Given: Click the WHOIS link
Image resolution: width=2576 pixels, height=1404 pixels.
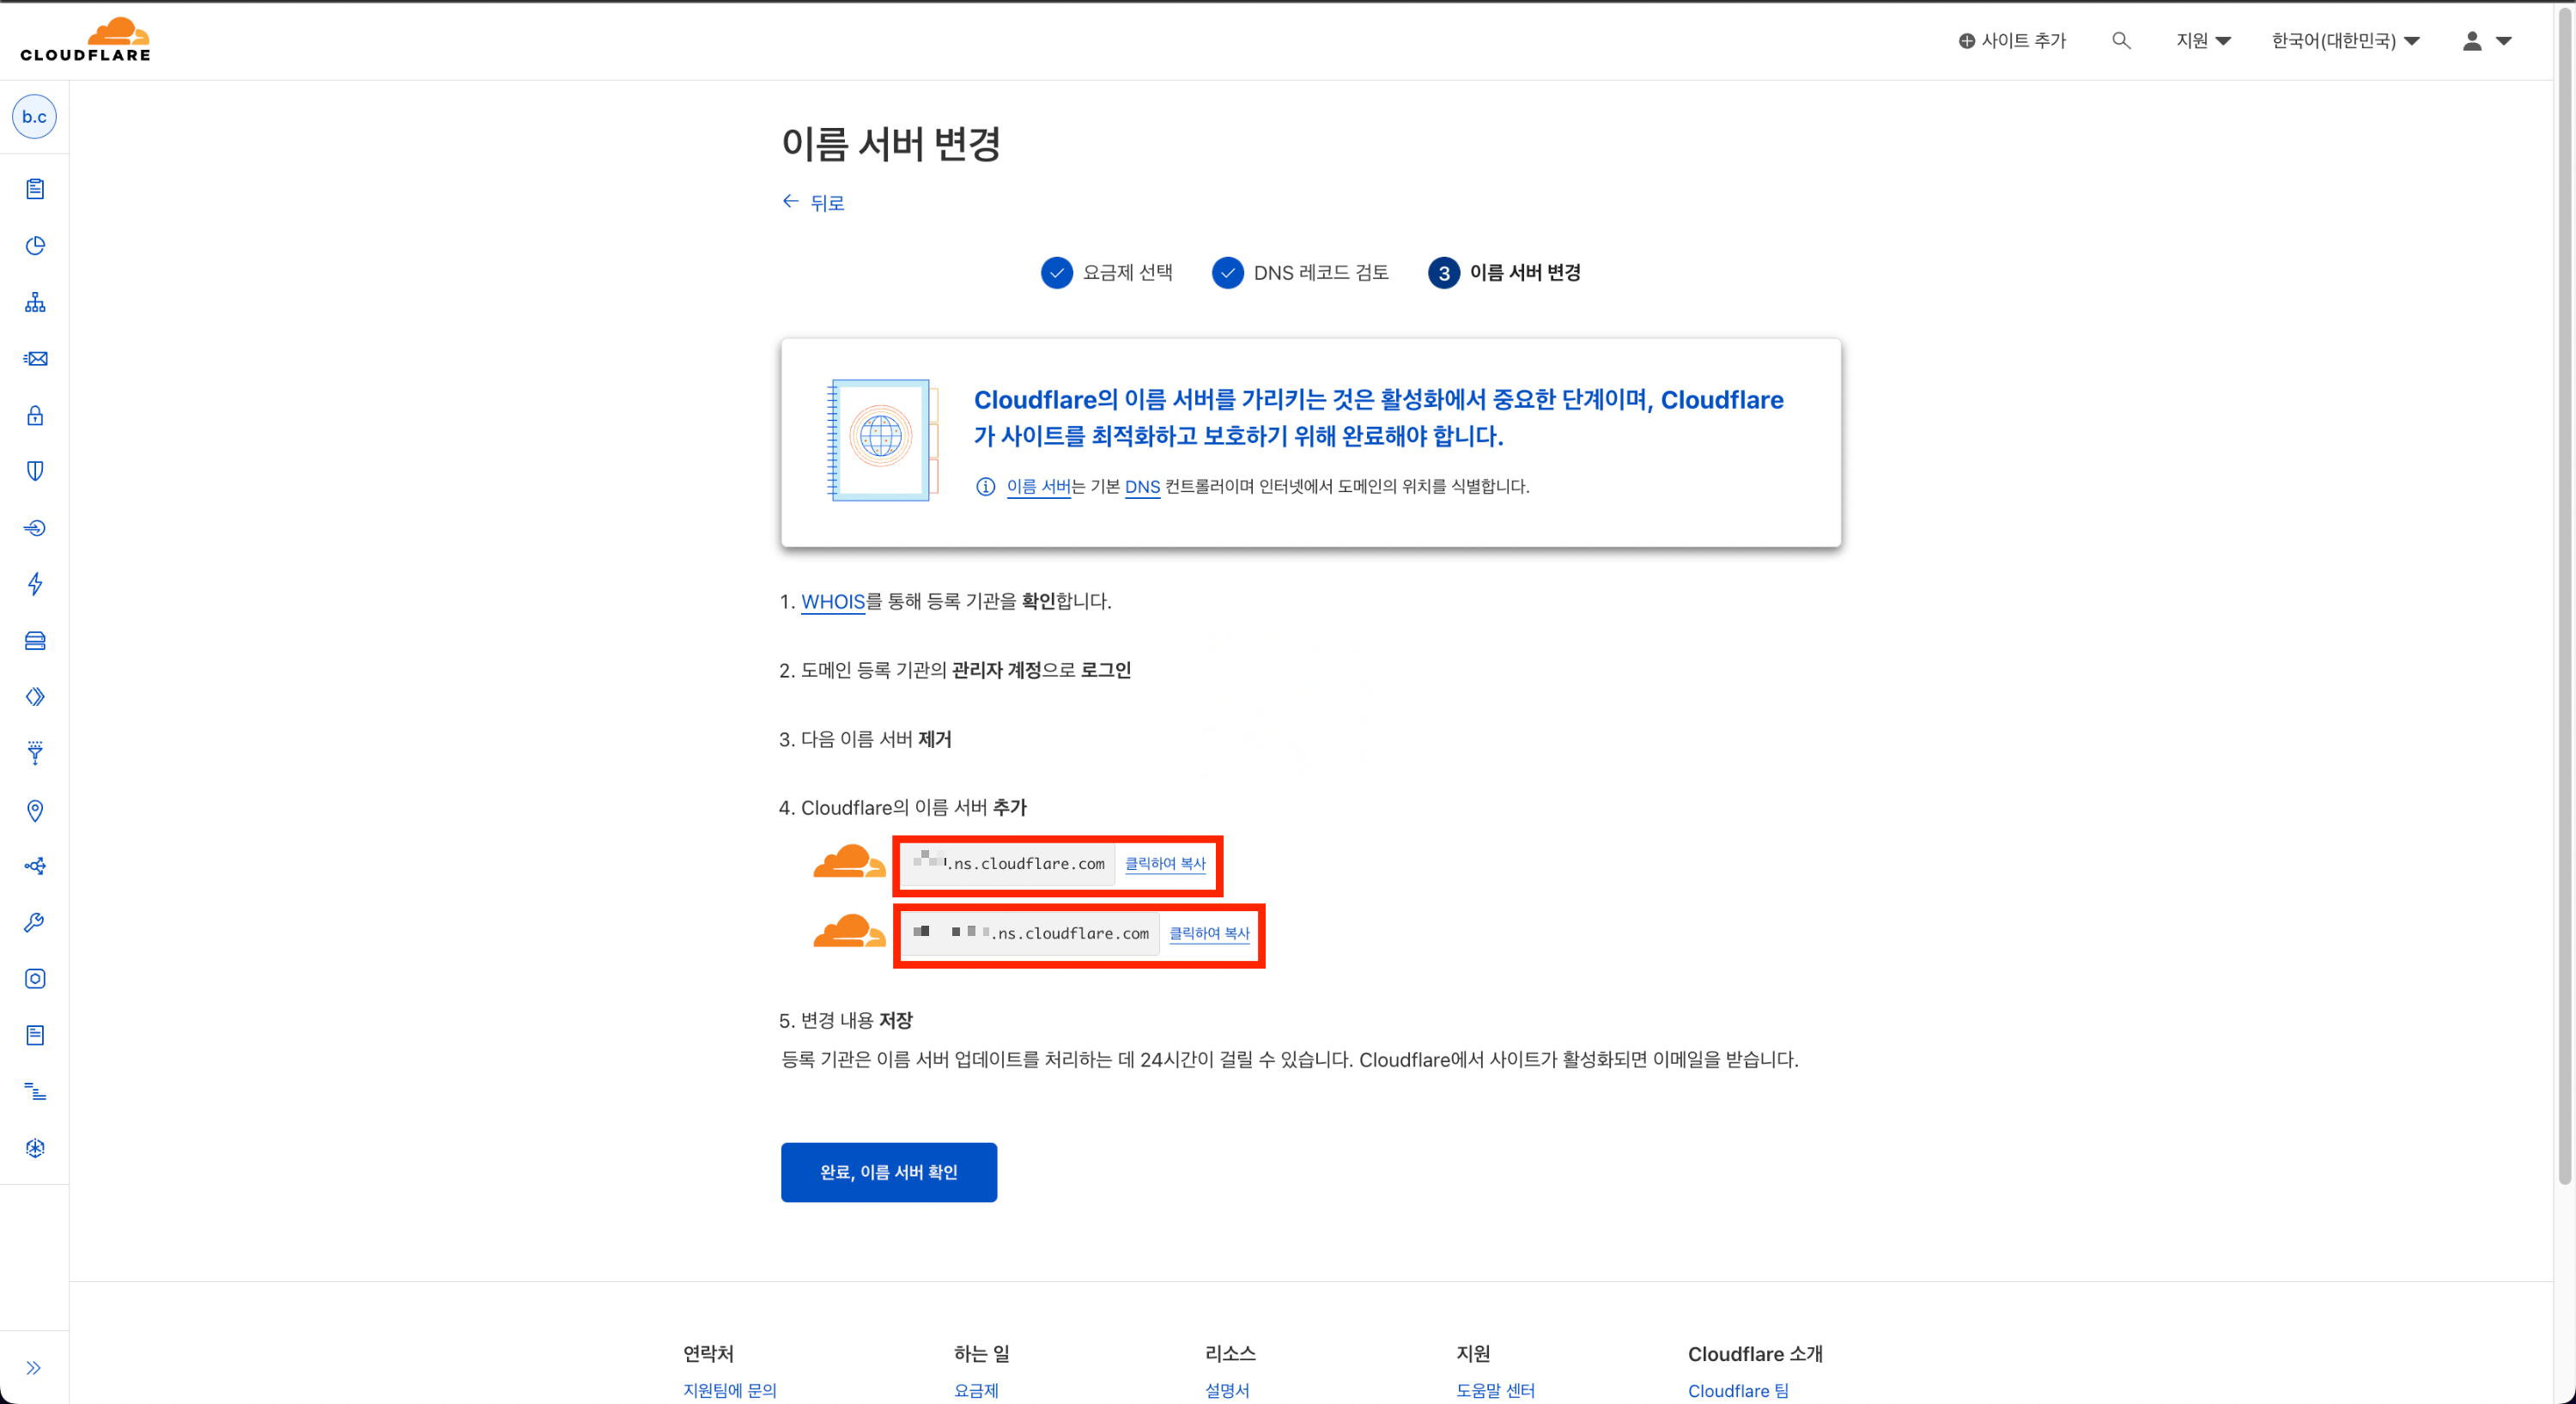Looking at the screenshot, I should click(x=832, y=601).
